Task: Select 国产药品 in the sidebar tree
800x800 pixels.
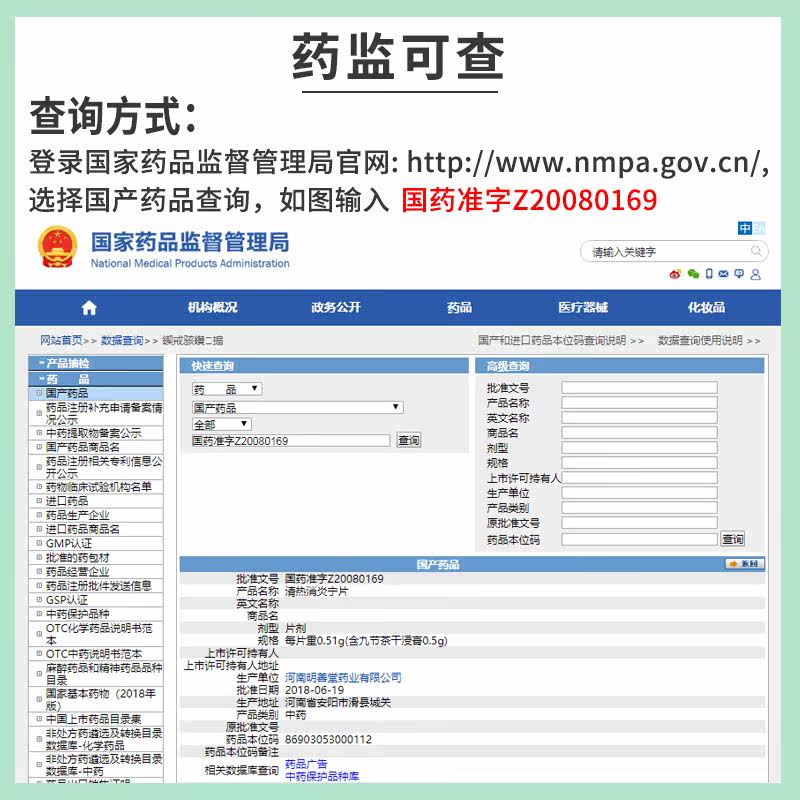Action: pos(96,393)
